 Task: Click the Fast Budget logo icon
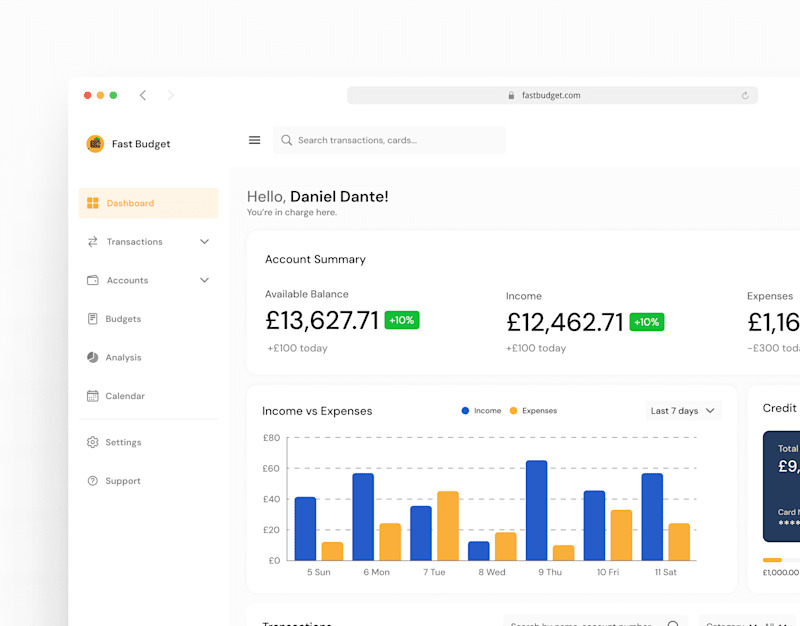click(95, 144)
